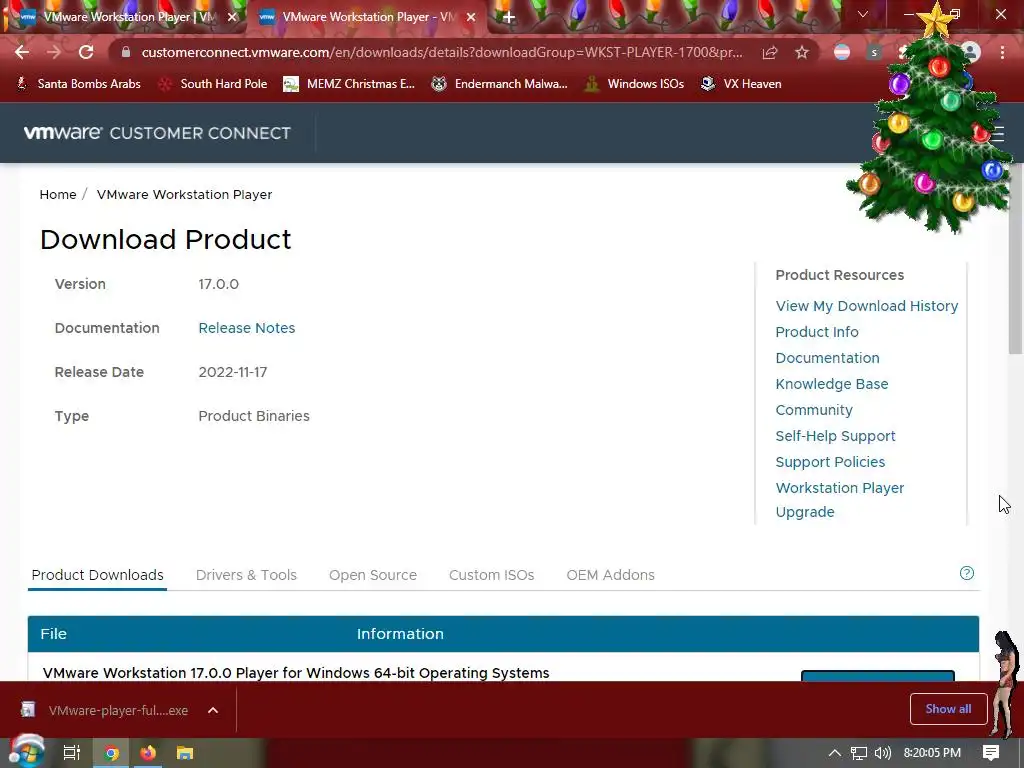
Task: Open the Knowledge Base link
Action: [831, 384]
